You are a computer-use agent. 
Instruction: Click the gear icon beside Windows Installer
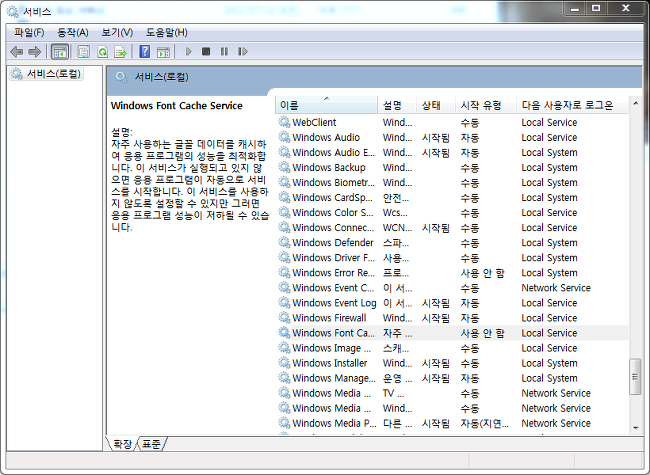pos(284,363)
